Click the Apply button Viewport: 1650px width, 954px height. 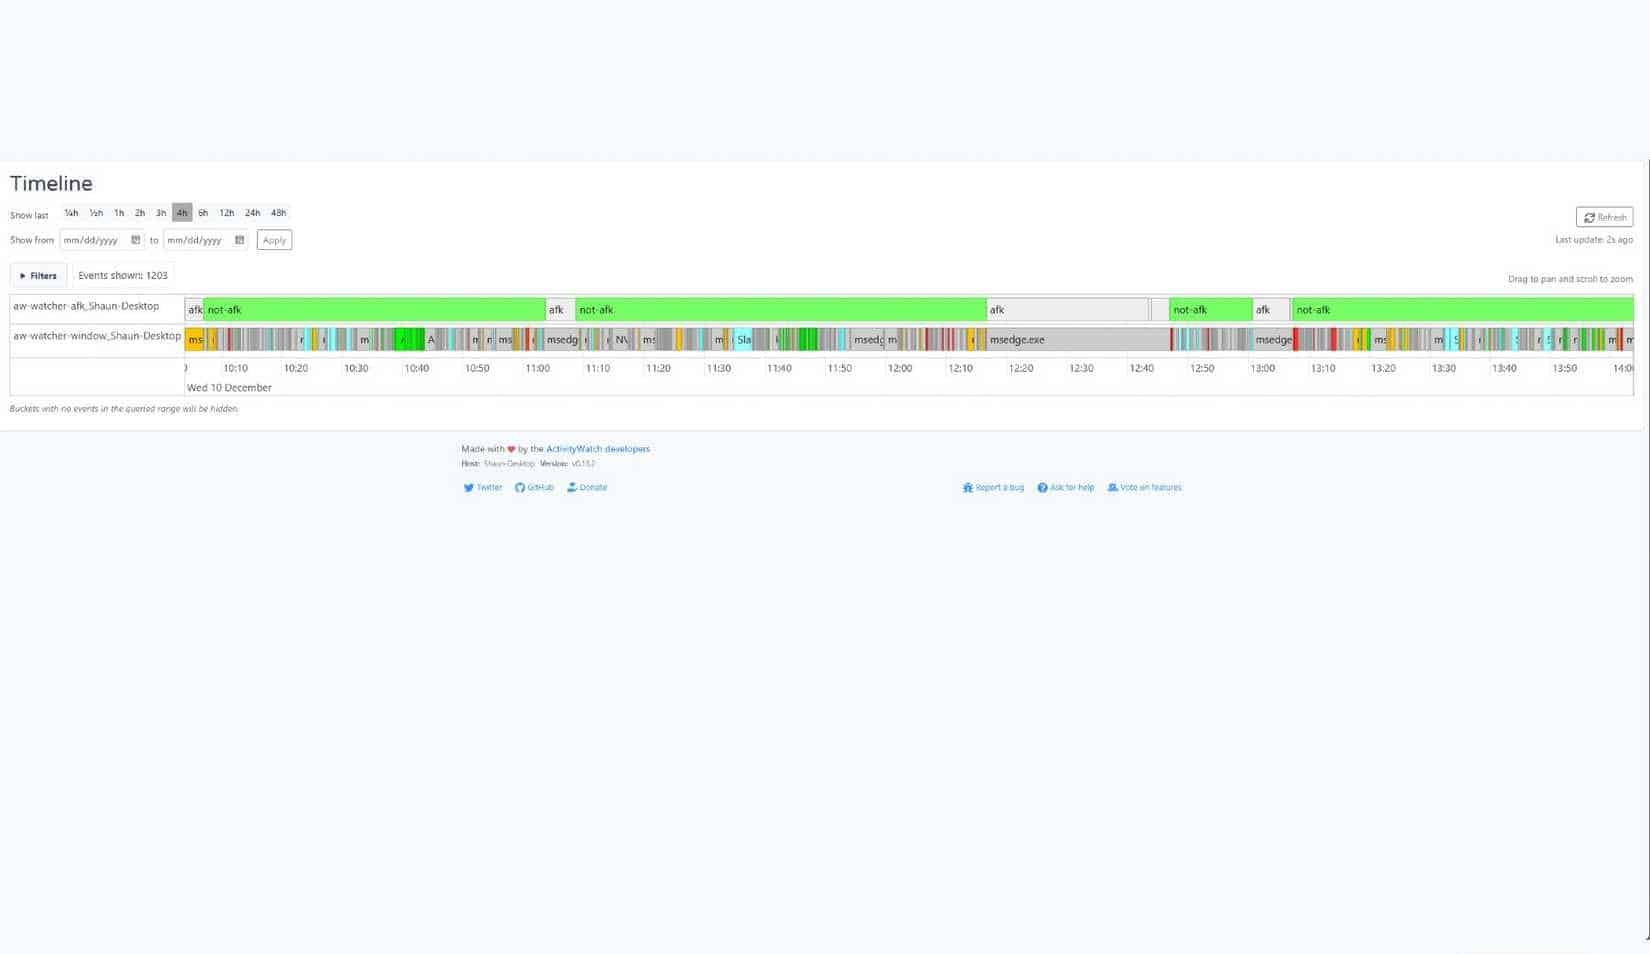[274, 240]
